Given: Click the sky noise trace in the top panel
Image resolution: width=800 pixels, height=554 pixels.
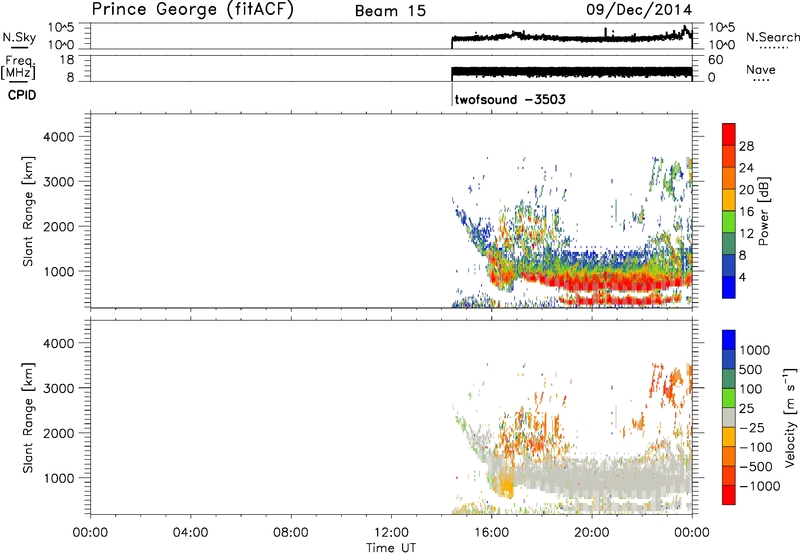Looking at the screenshot, I should [572, 37].
